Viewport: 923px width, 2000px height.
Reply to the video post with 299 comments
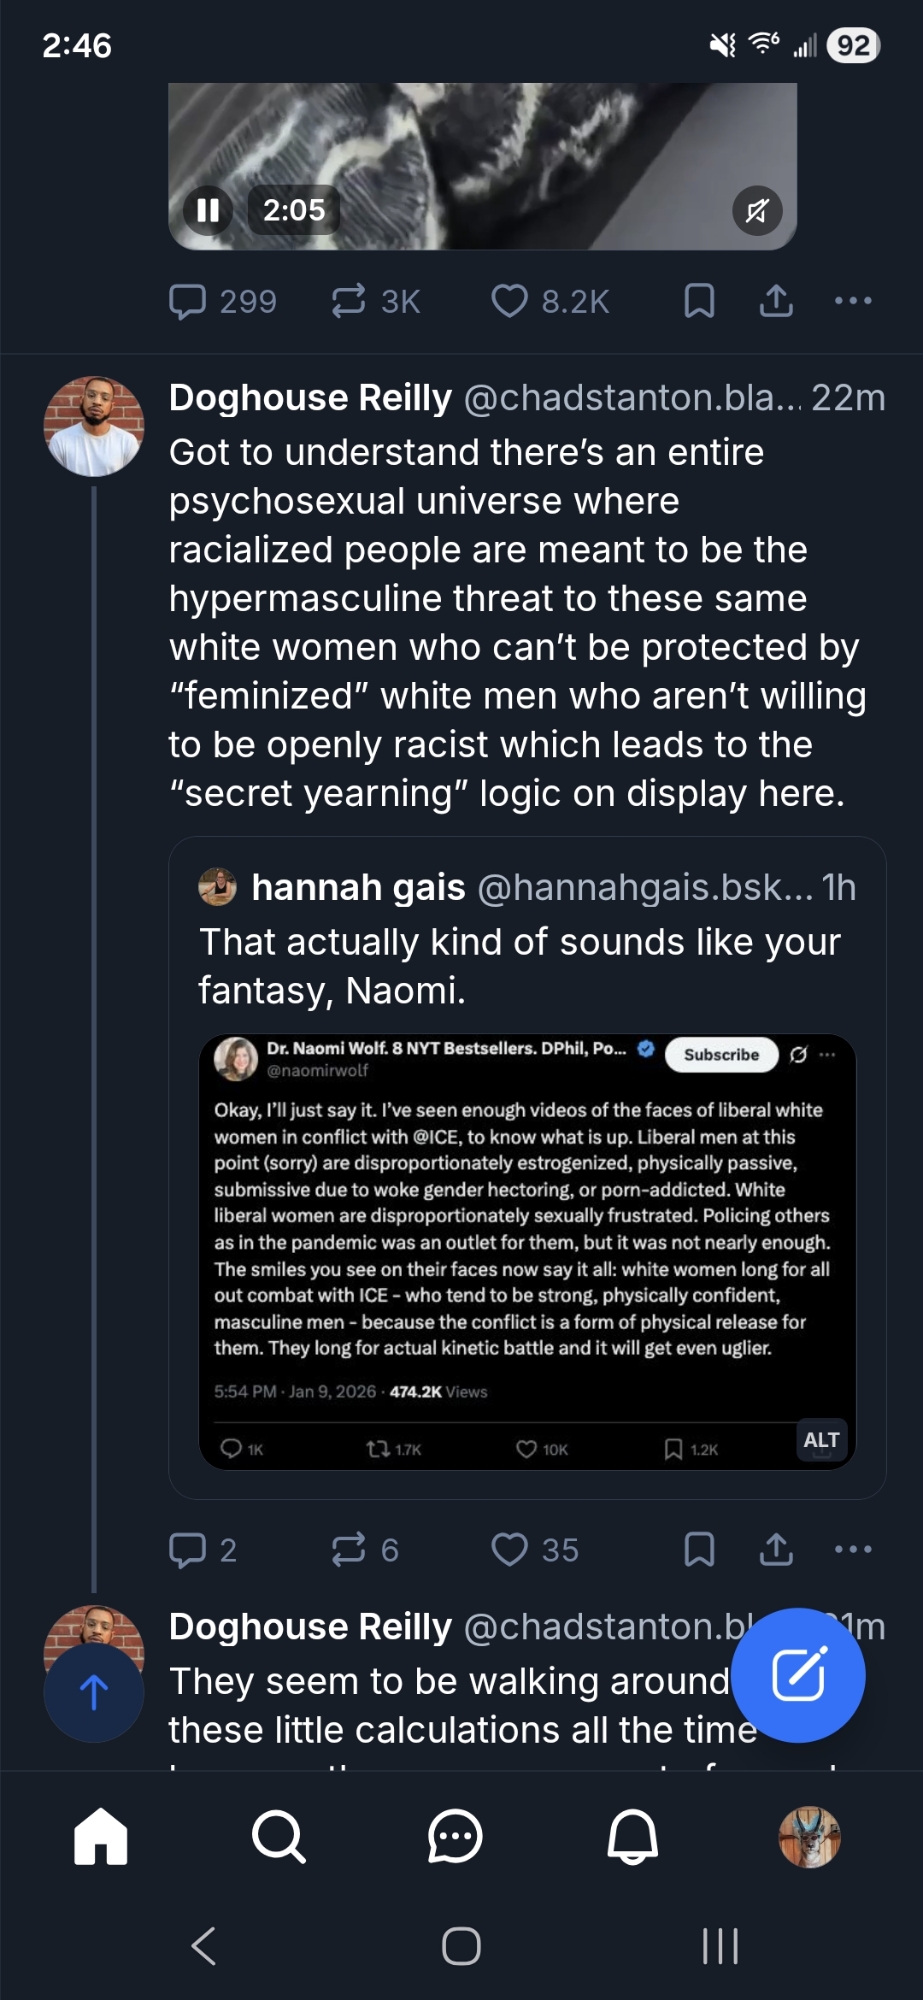click(x=188, y=301)
